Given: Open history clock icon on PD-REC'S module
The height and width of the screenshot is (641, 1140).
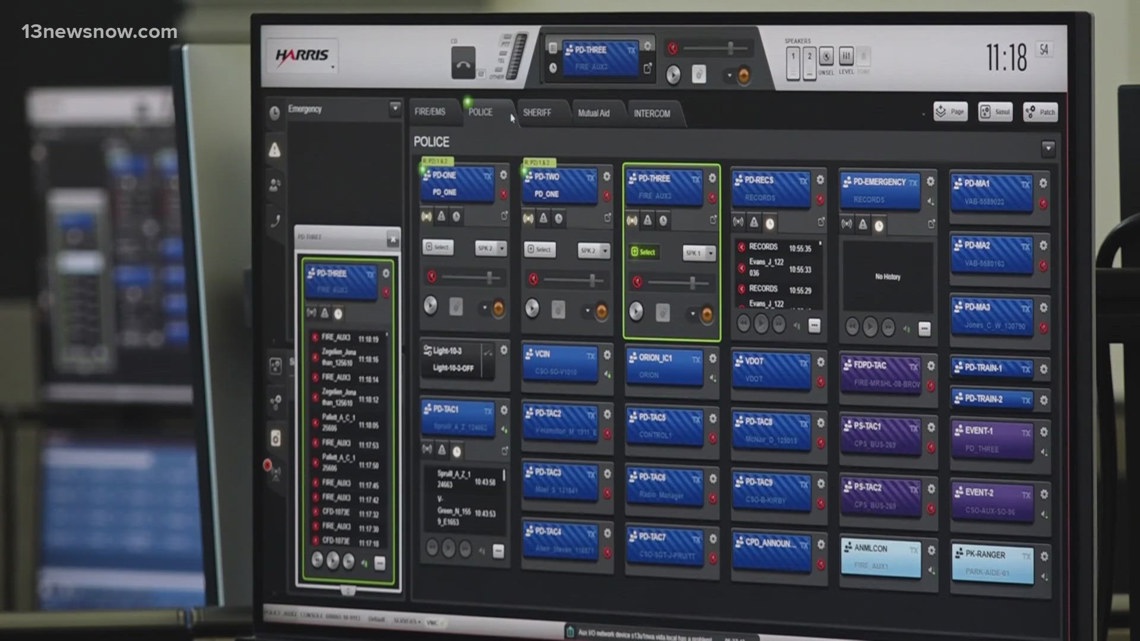Looking at the screenshot, I should [769, 223].
